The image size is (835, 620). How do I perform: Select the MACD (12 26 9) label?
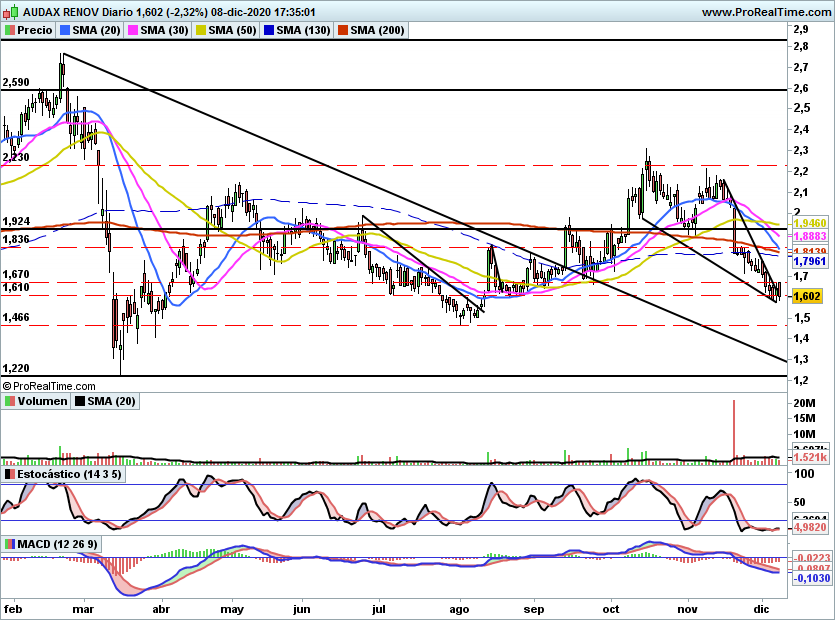[58, 544]
